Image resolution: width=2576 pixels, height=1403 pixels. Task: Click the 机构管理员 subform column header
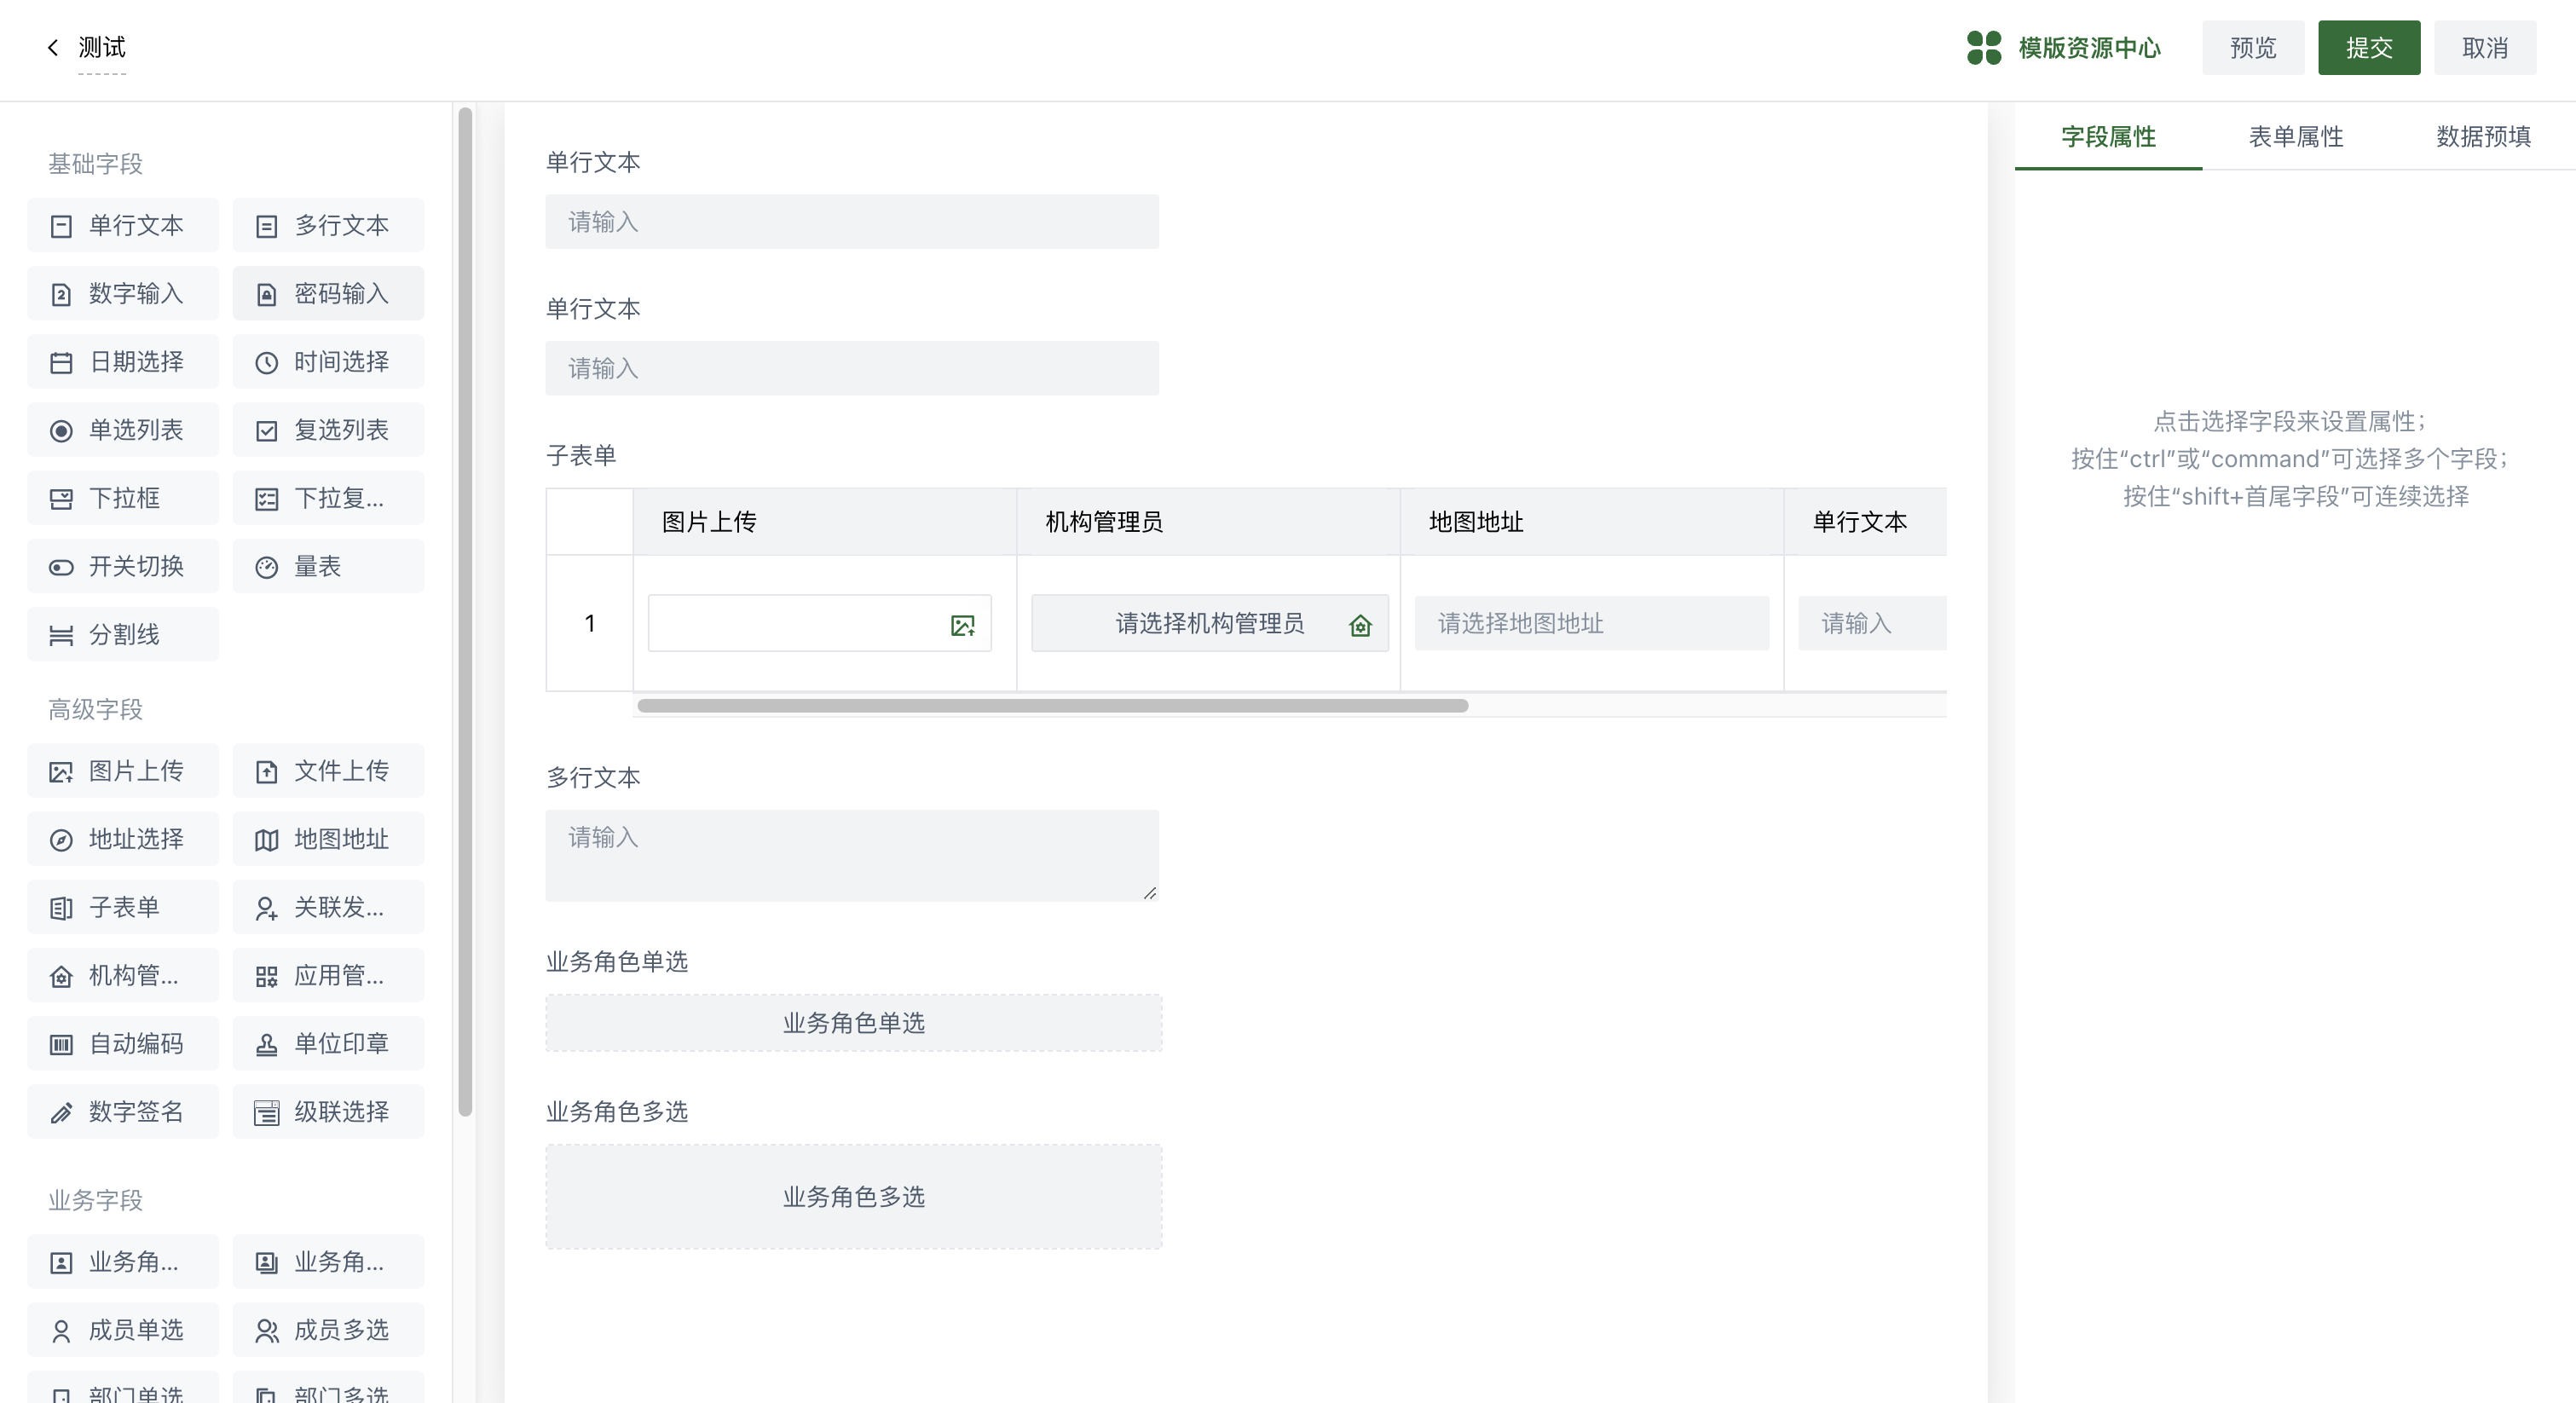pos(1208,521)
